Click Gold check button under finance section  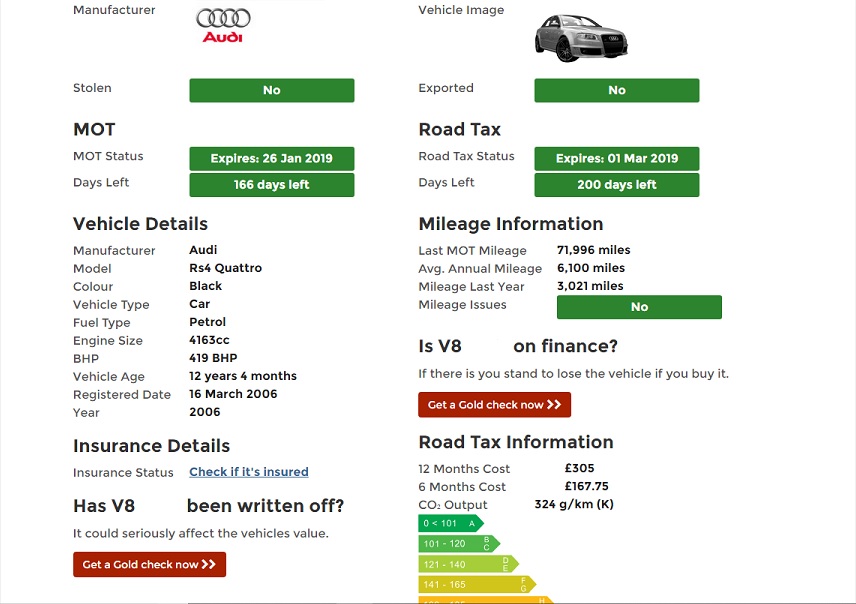point(495,405)
